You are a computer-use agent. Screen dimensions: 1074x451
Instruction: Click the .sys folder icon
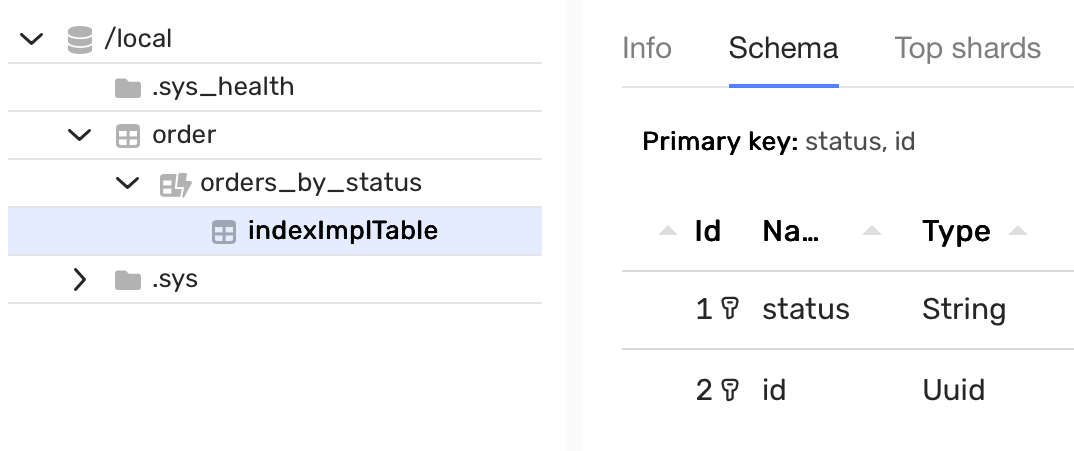[127, 280]
